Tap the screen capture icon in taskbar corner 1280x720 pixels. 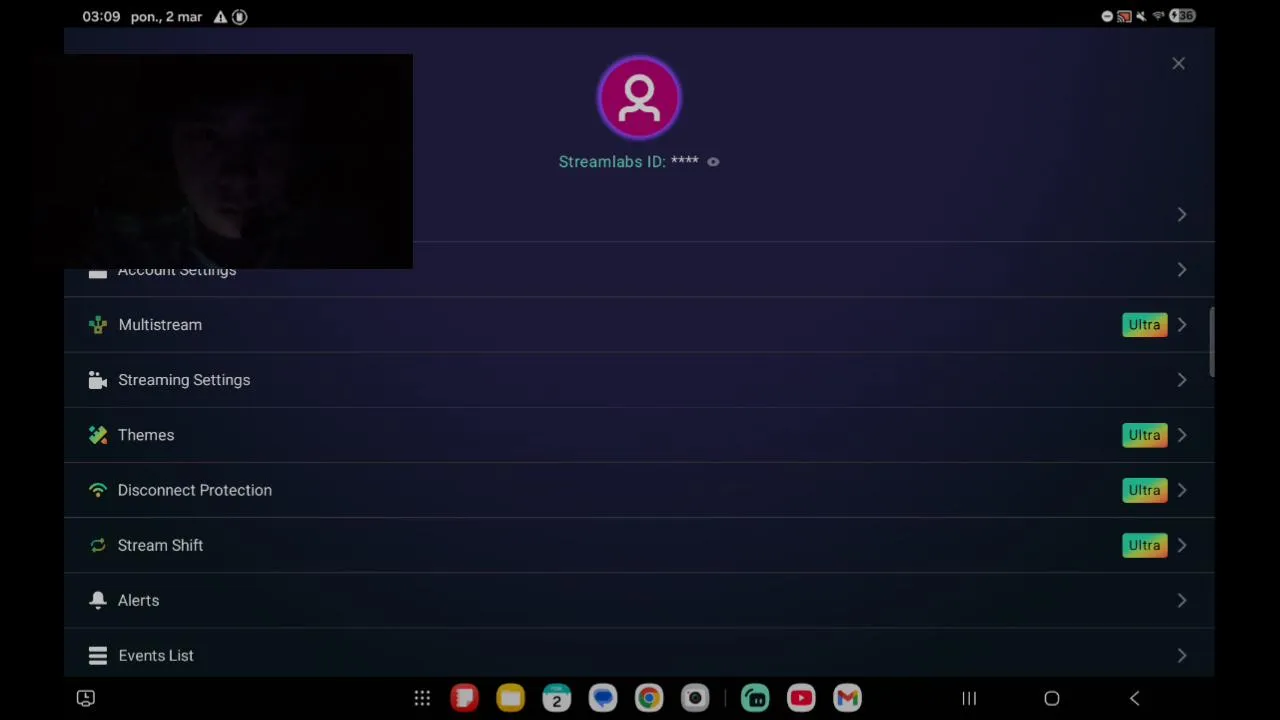[86, 698]
